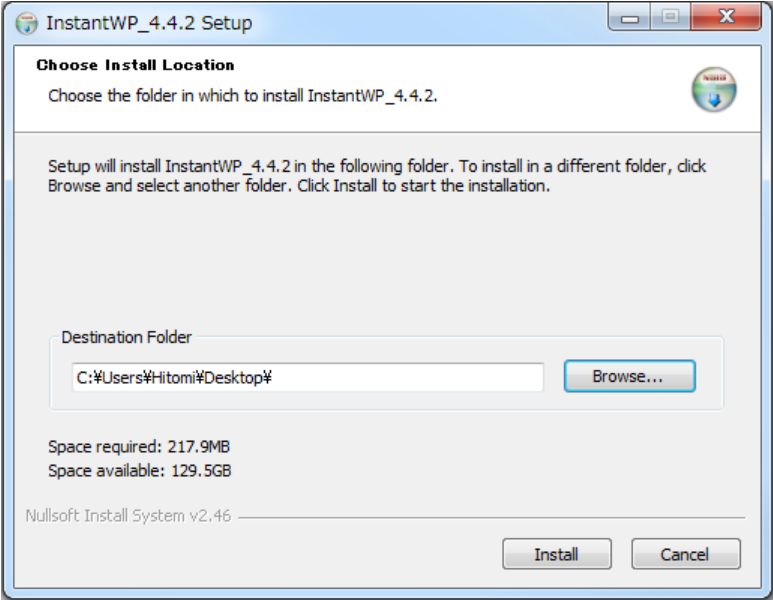
Task: Close the InstantWP_4.4.2 Setup window
Action: click(x=726, y=18)
